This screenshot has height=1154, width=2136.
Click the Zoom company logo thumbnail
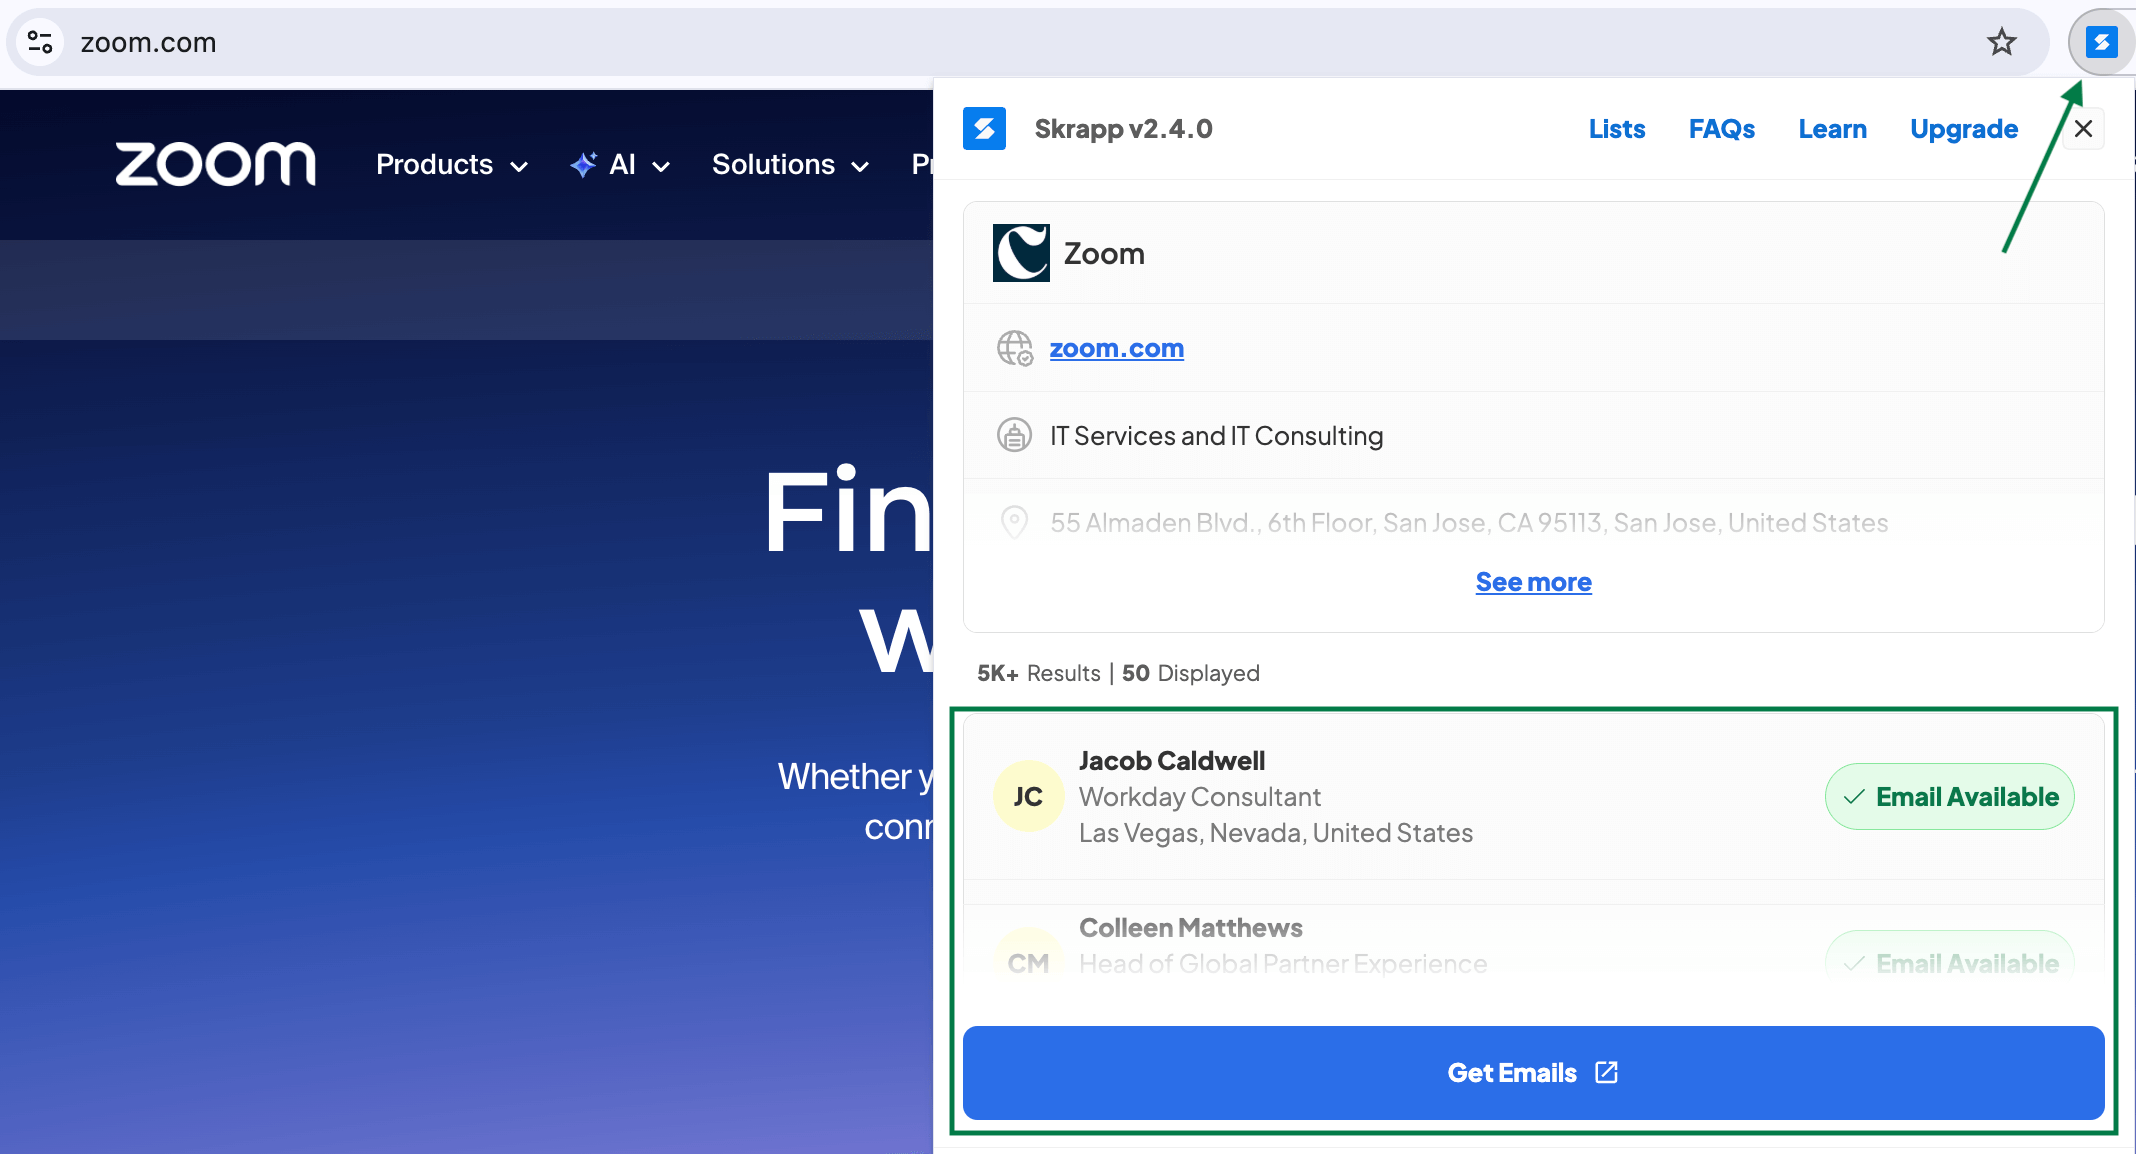pos(1021,253)
